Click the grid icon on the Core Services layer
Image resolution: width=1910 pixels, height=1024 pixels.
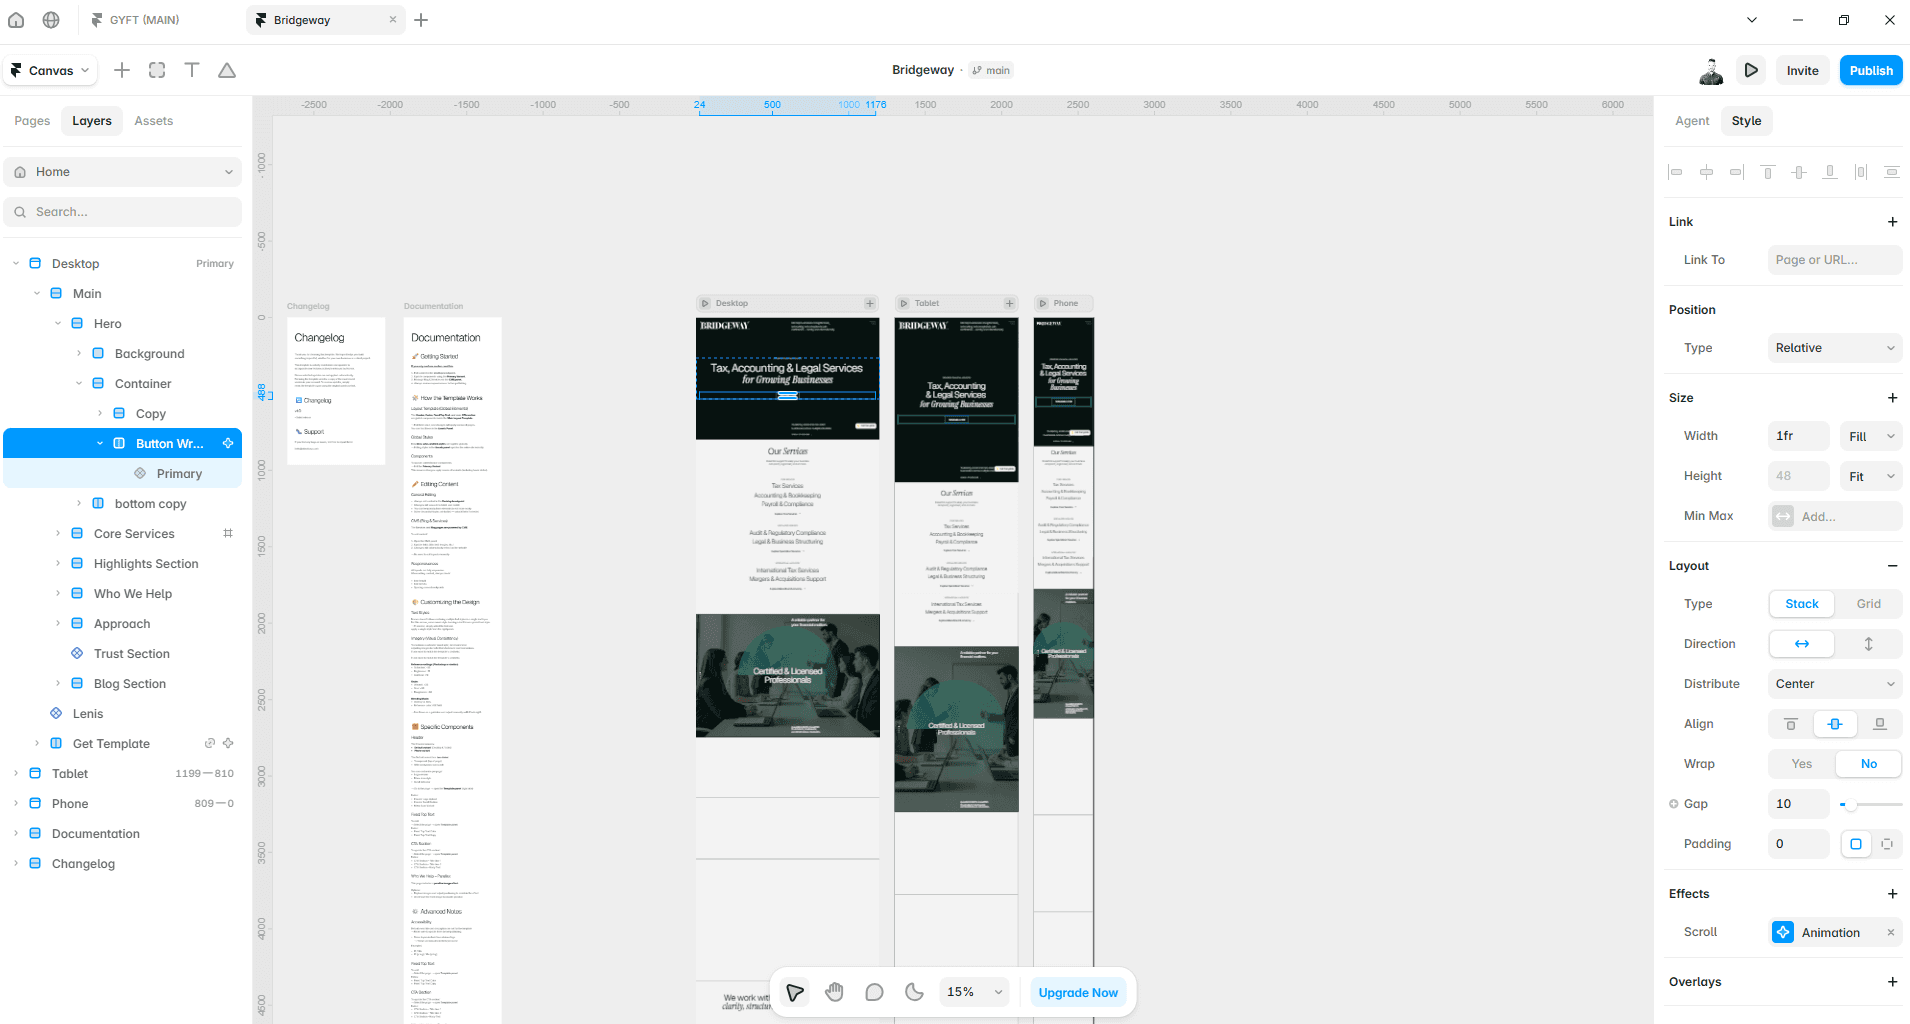click(228, 533)
